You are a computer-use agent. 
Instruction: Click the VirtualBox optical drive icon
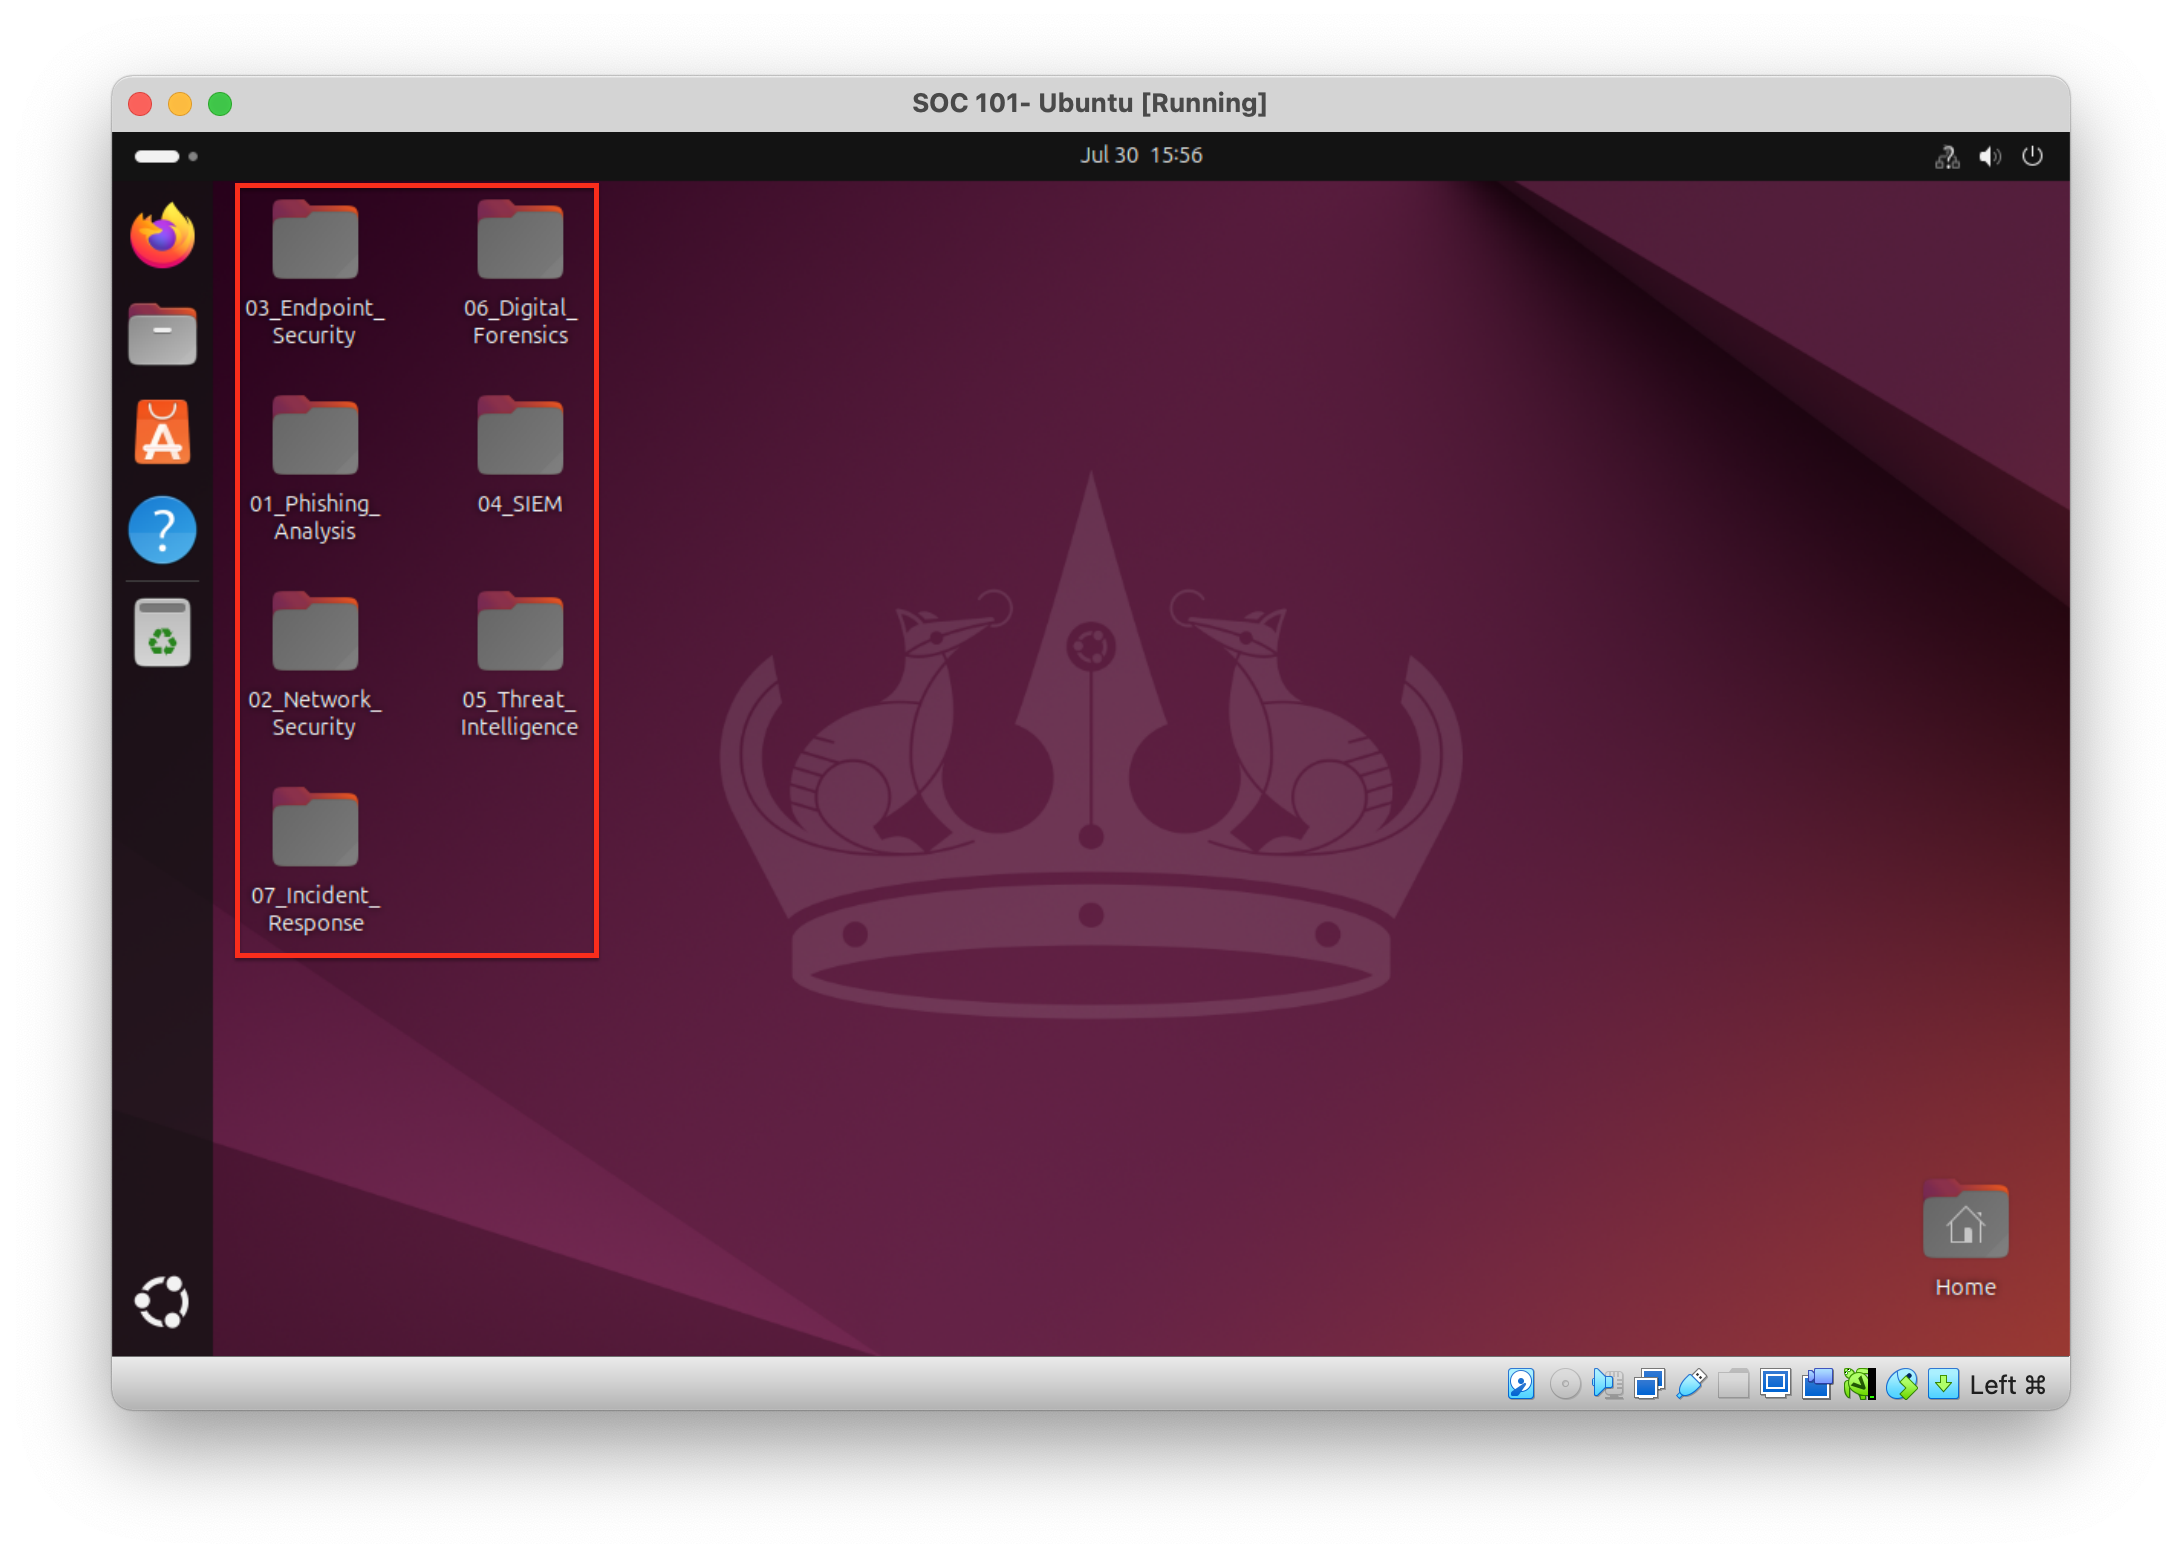click(x=1565, y=1384)
